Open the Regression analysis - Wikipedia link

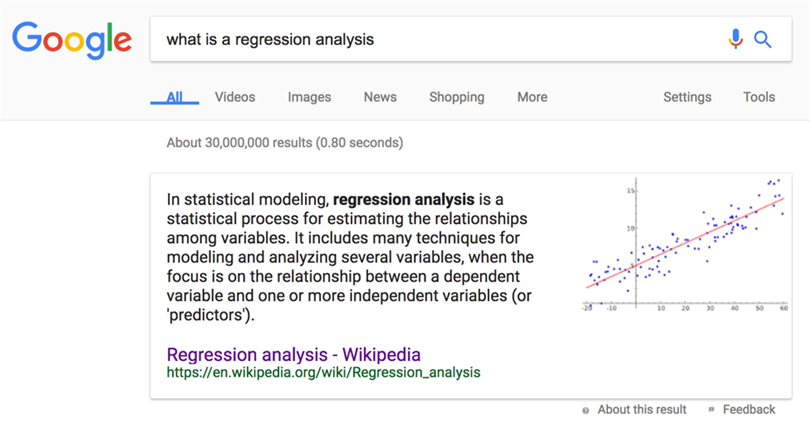click(293, 355)
